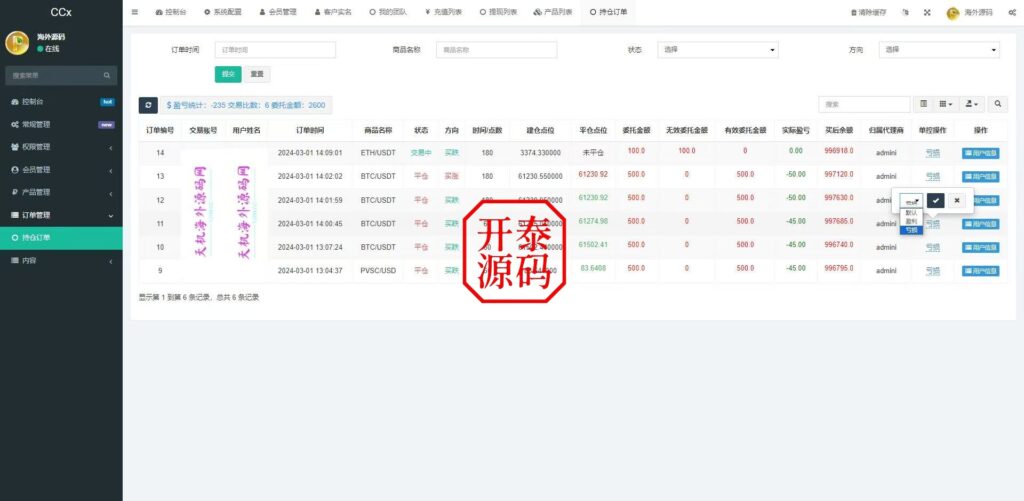
Task: Toggle the hamburger sidebar menu icon
Action: click(135, 12)
